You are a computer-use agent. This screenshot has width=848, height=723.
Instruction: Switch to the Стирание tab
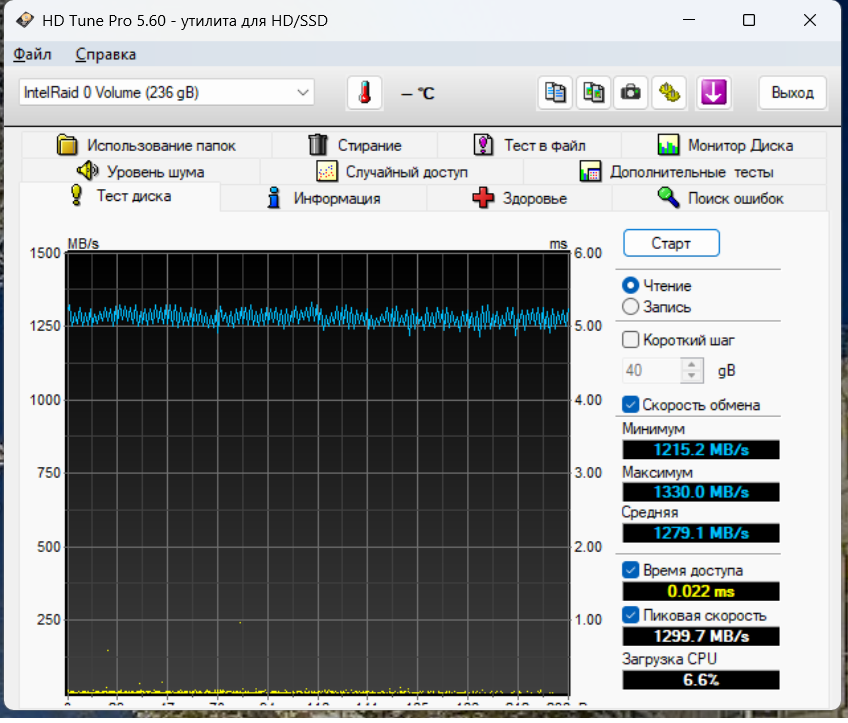(x=355, y=145)
